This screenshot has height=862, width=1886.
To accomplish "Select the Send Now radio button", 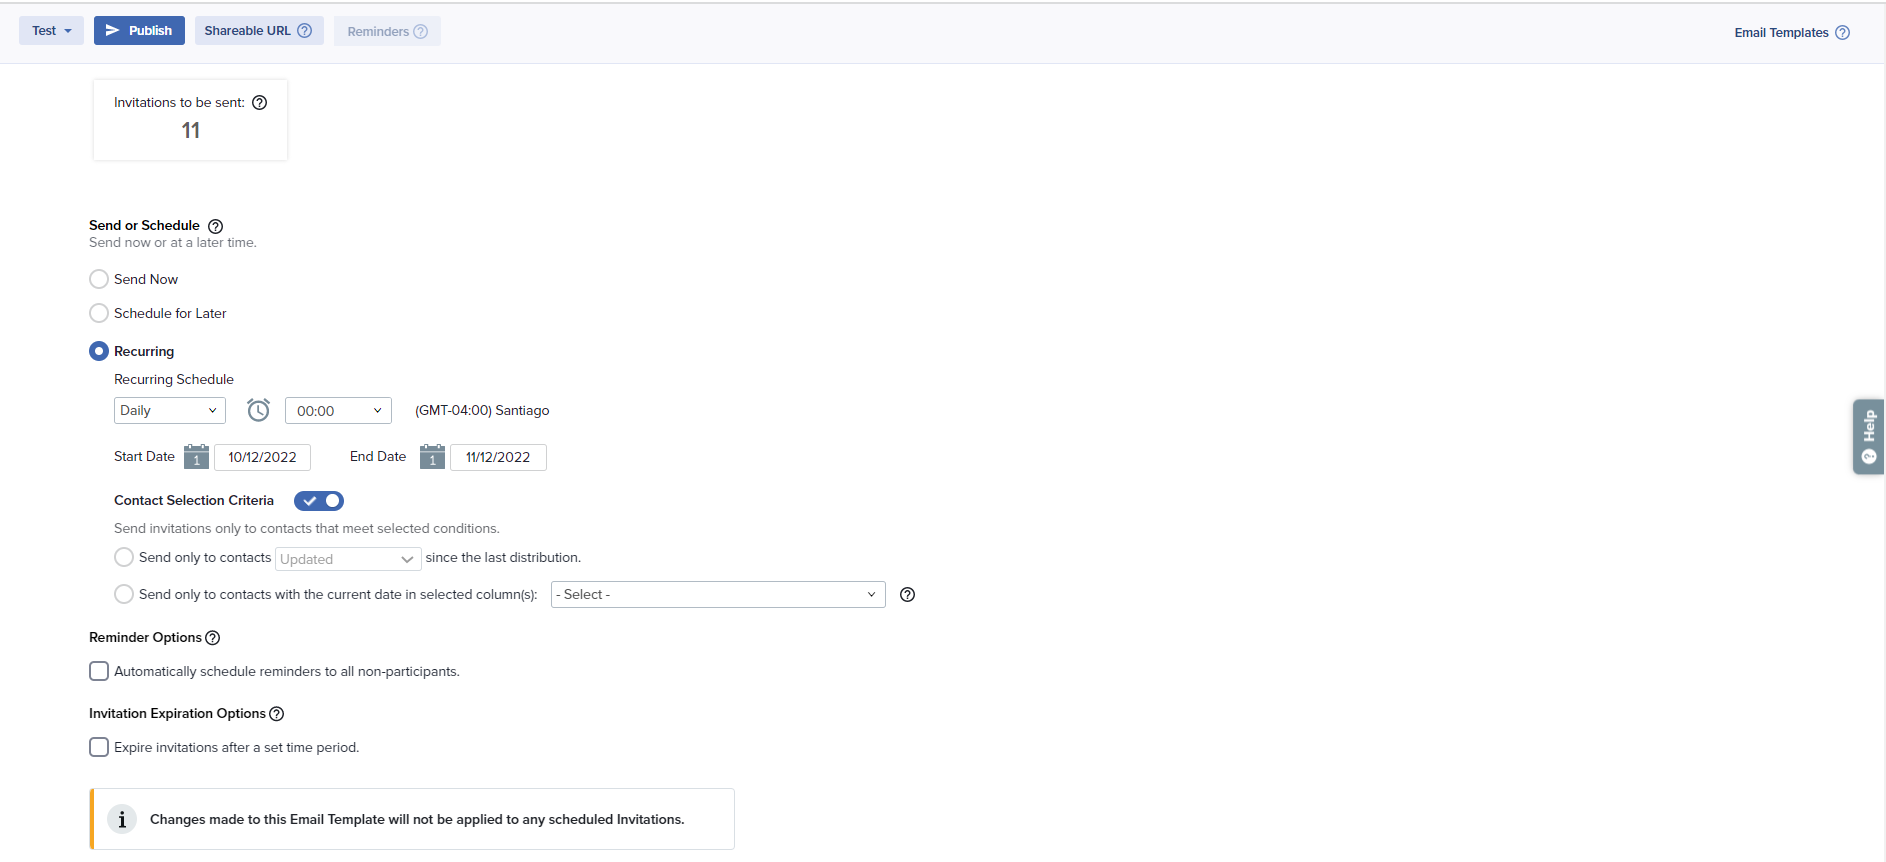I will click(x=99, y=279).
